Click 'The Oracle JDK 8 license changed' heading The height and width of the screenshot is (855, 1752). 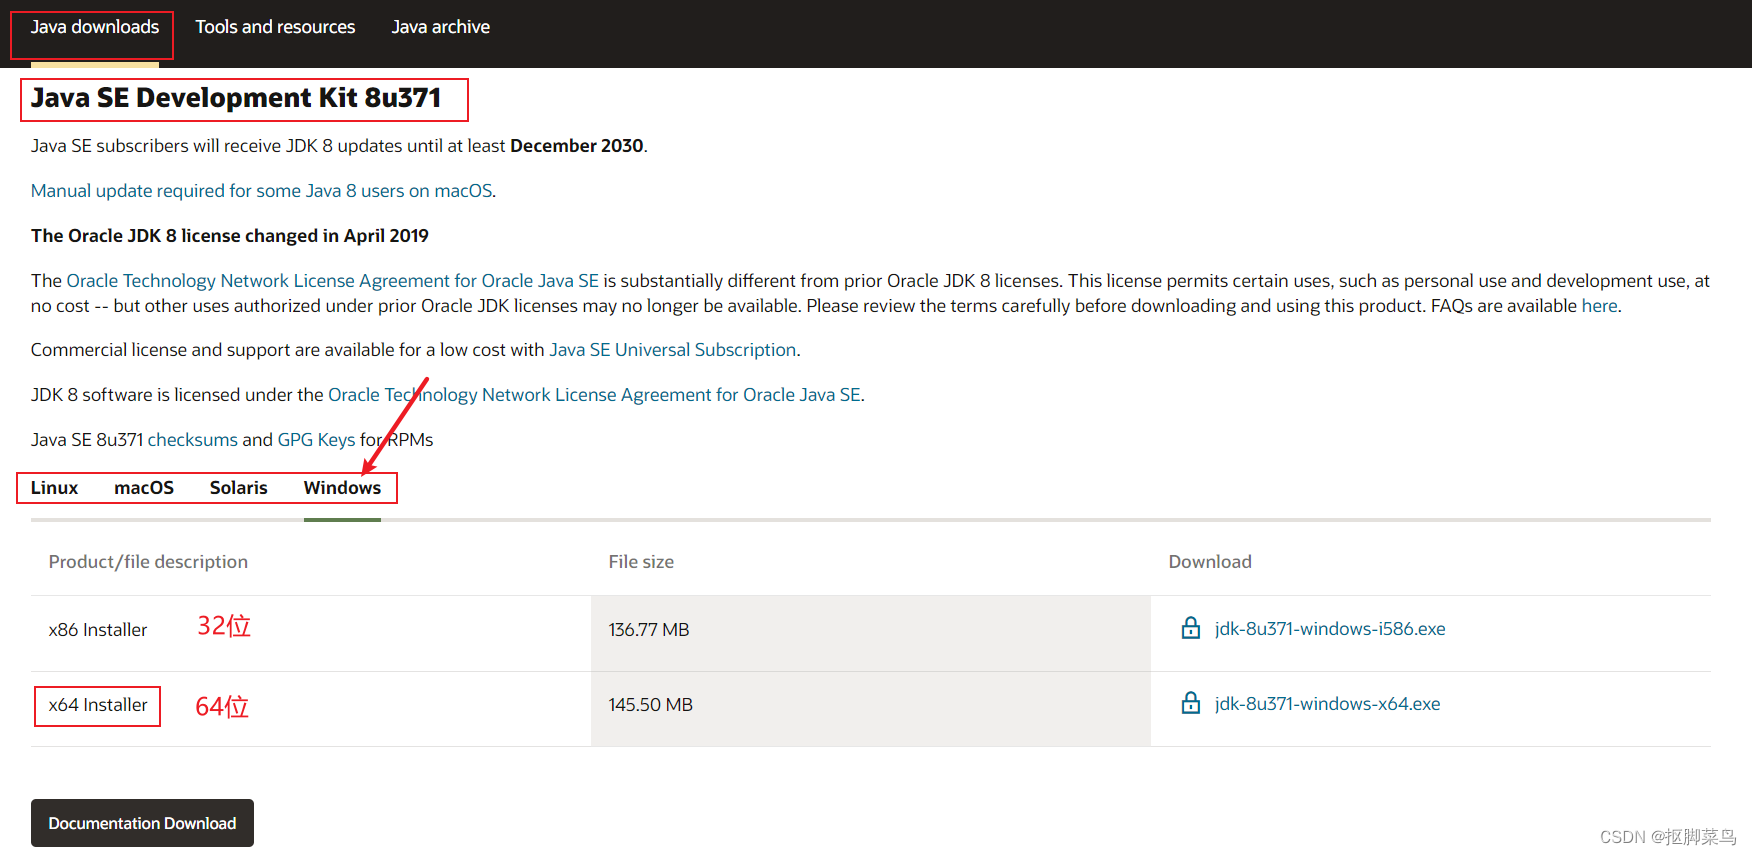click(230, 236)
